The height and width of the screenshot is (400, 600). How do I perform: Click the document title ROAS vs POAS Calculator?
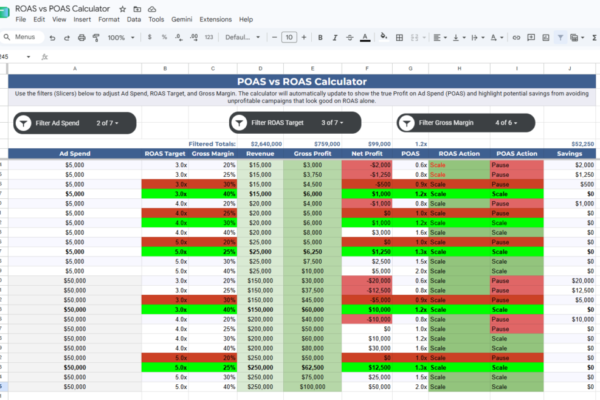pyautogui.click(x=62, y=8)
